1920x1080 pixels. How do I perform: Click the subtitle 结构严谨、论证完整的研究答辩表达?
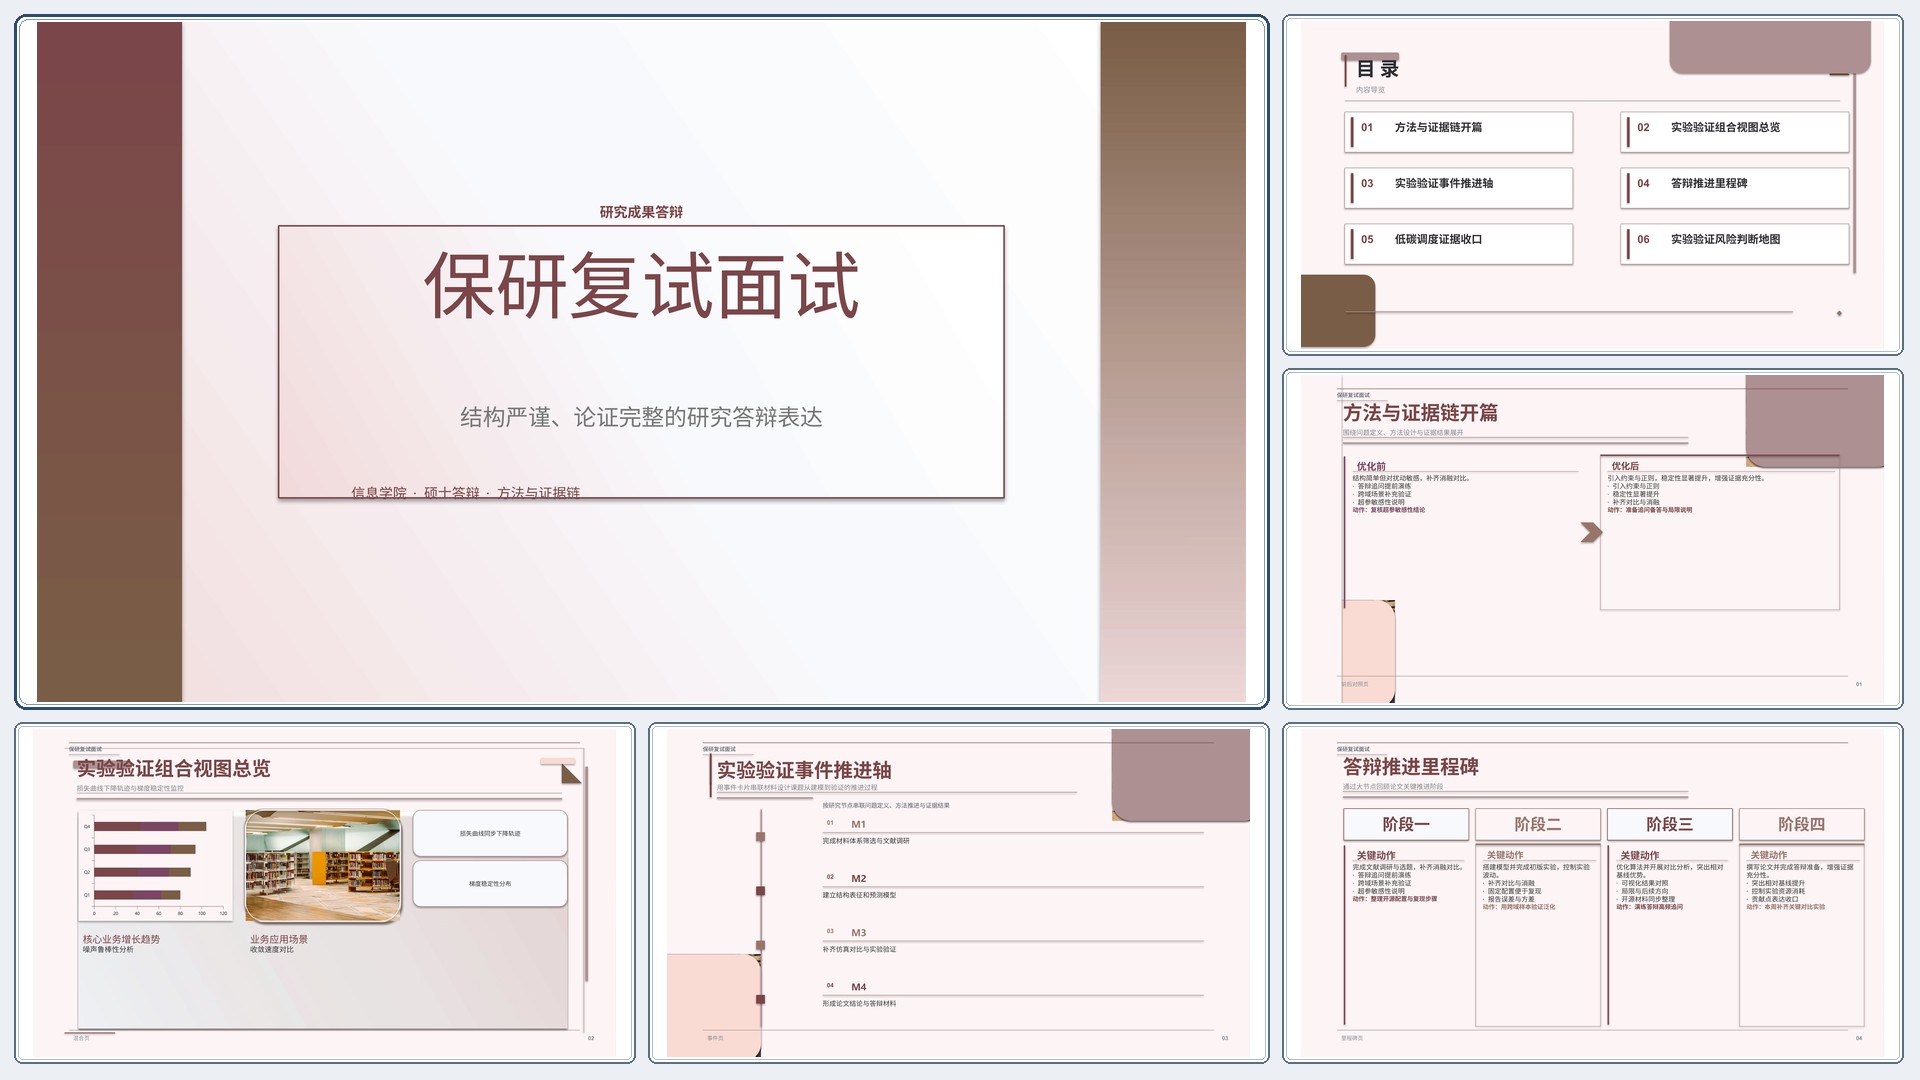pos(641,417)
